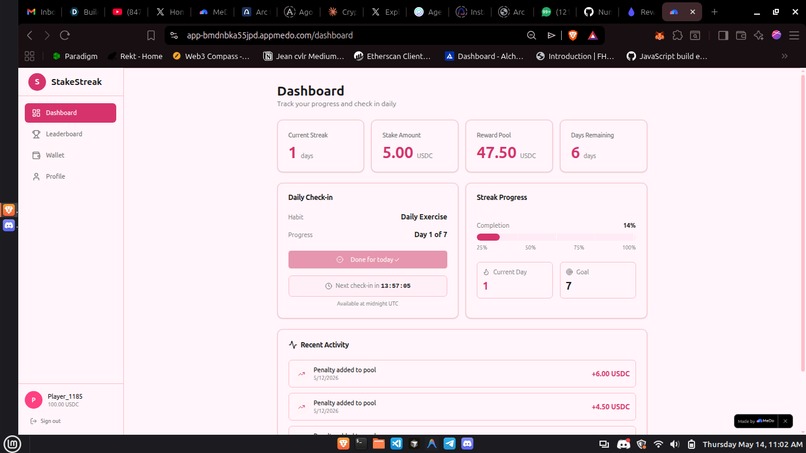The height and width of the screenshot is (453, 806).
Task: Click the Brave Shields lion icon
Action: tap(573, 35)
